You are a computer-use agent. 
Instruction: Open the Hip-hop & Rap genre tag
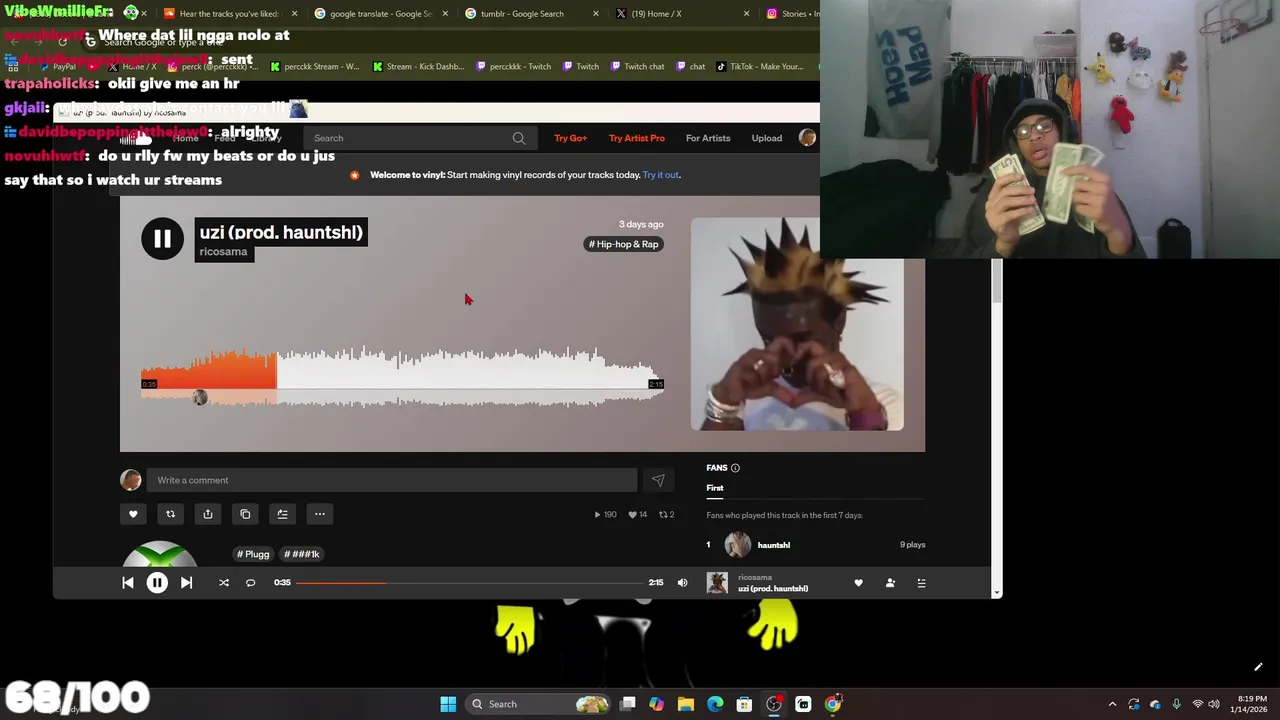click(x=624, y=244)
